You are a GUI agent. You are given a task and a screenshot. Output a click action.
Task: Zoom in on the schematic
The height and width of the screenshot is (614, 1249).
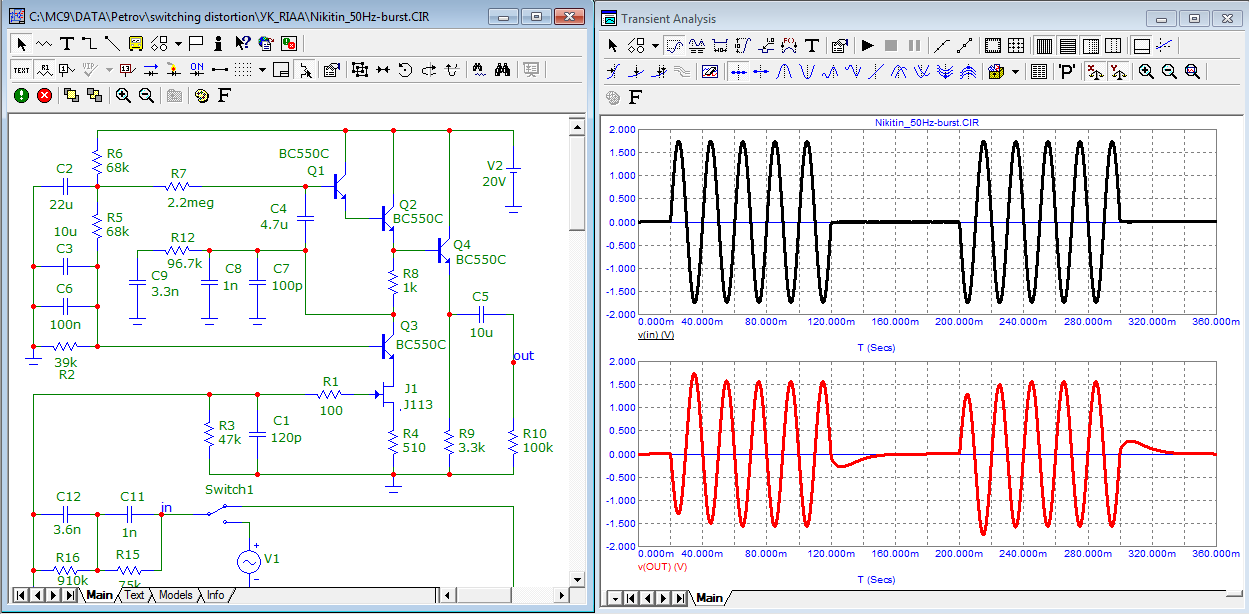click(x=123, y=95)
